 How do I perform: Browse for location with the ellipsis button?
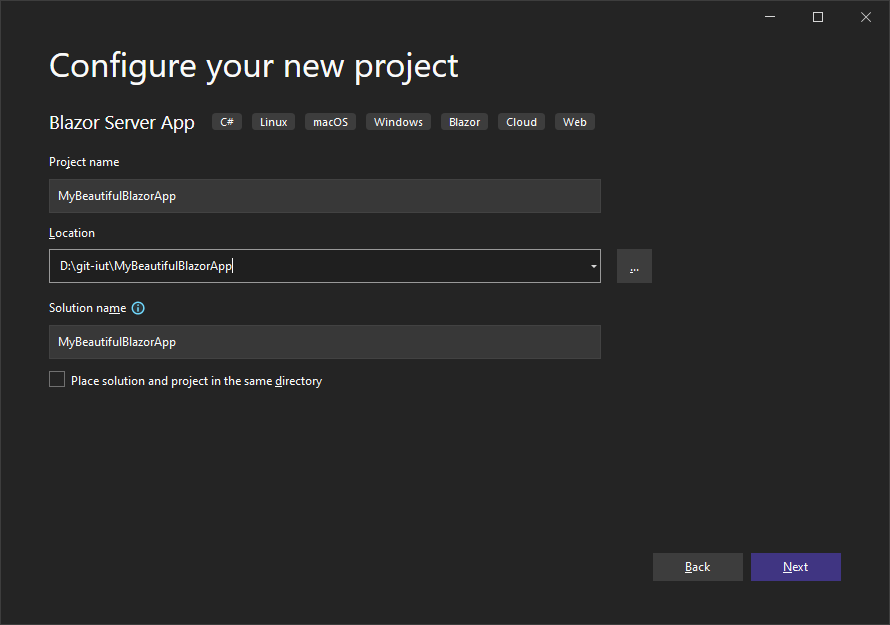point(634,266)
